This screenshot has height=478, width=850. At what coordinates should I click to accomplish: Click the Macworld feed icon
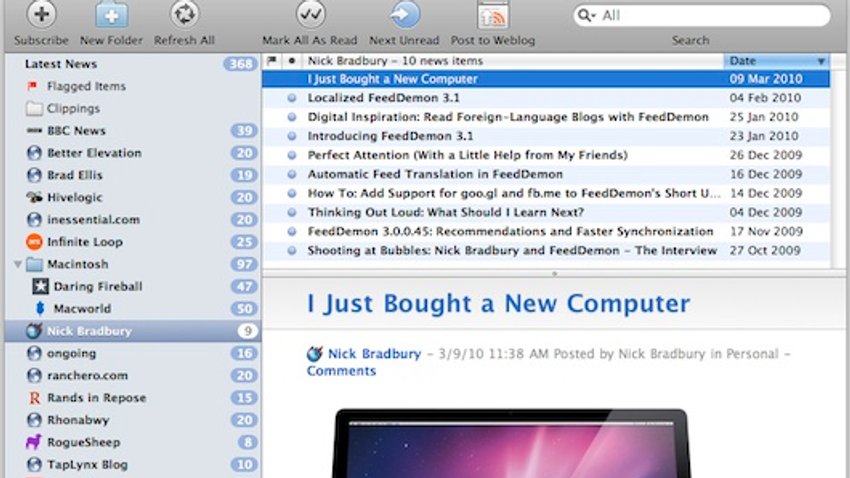pyautogui.click(x=40, y=308)
